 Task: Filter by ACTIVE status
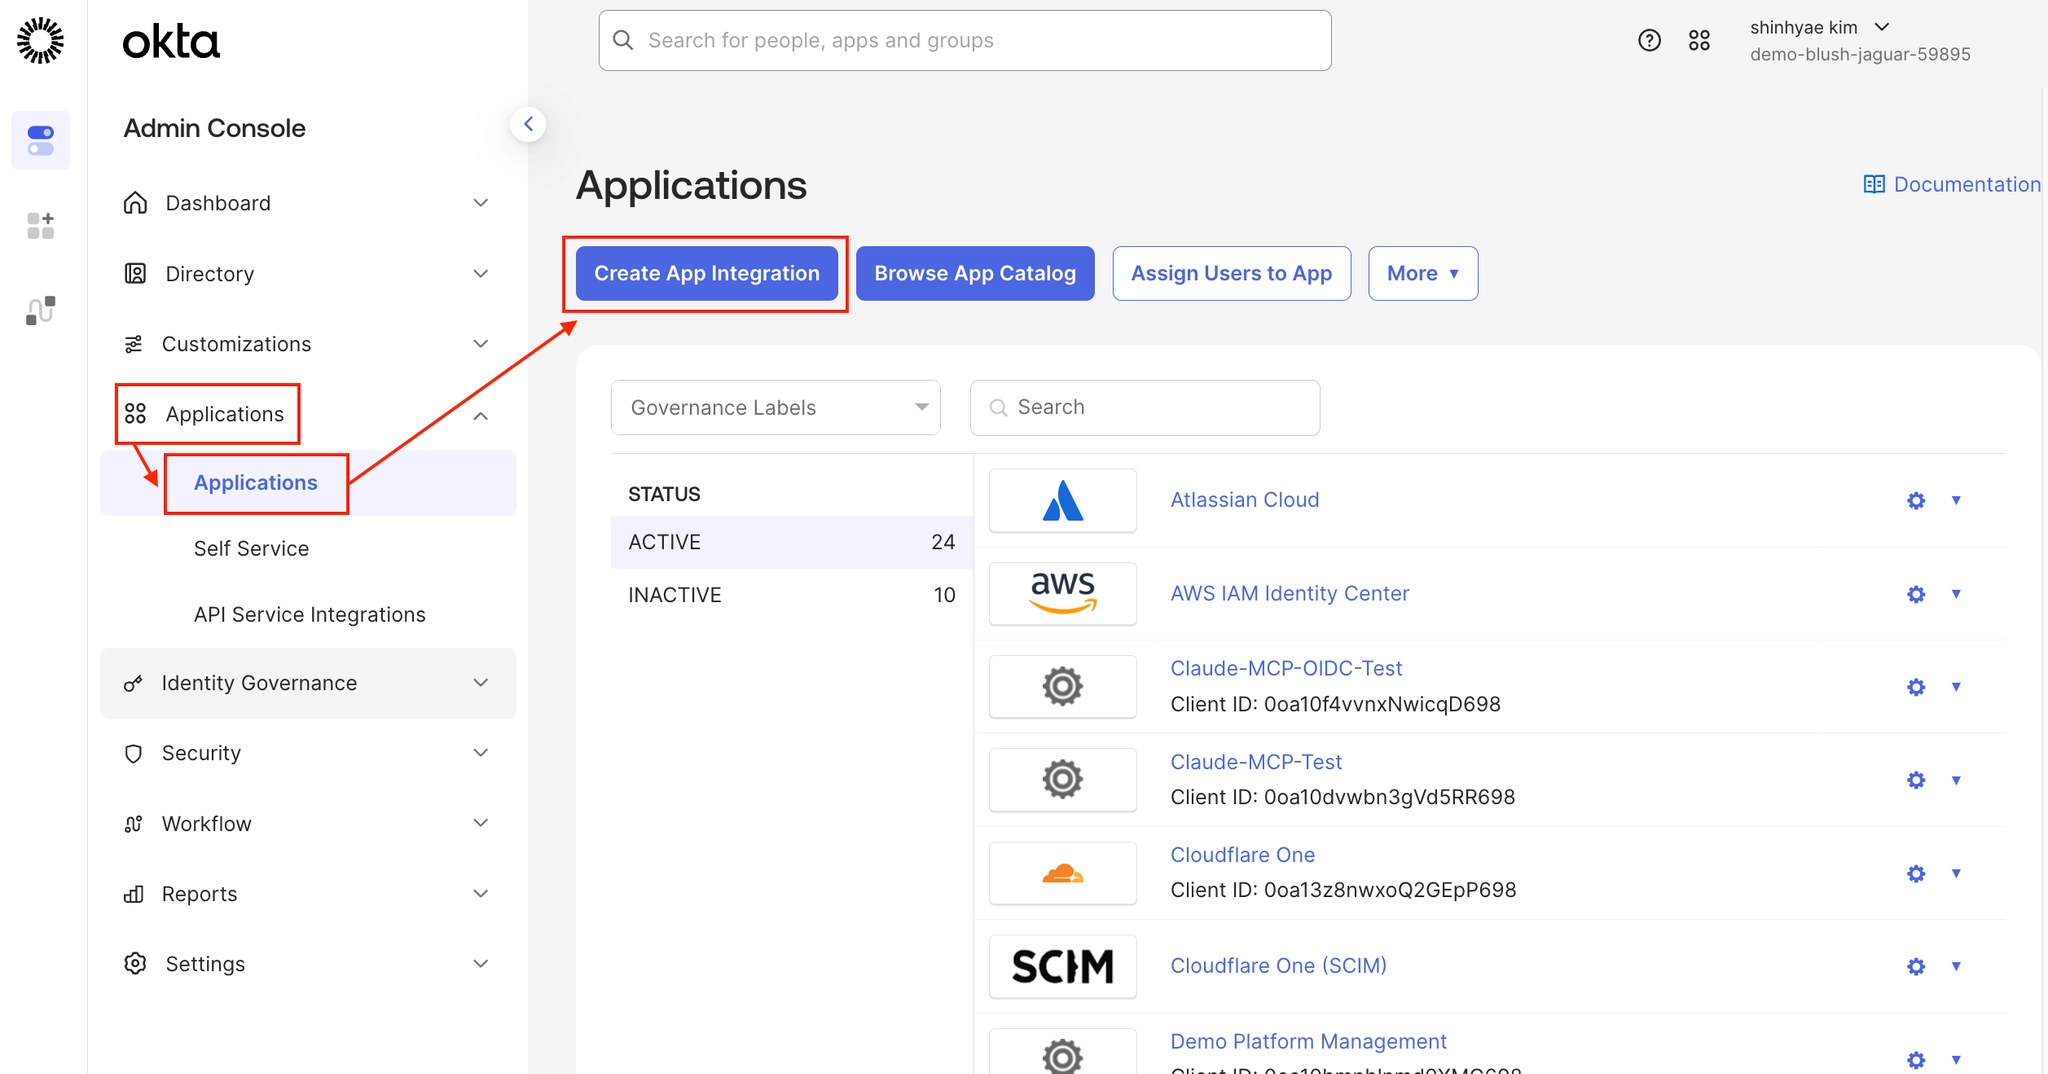point(792,542)
